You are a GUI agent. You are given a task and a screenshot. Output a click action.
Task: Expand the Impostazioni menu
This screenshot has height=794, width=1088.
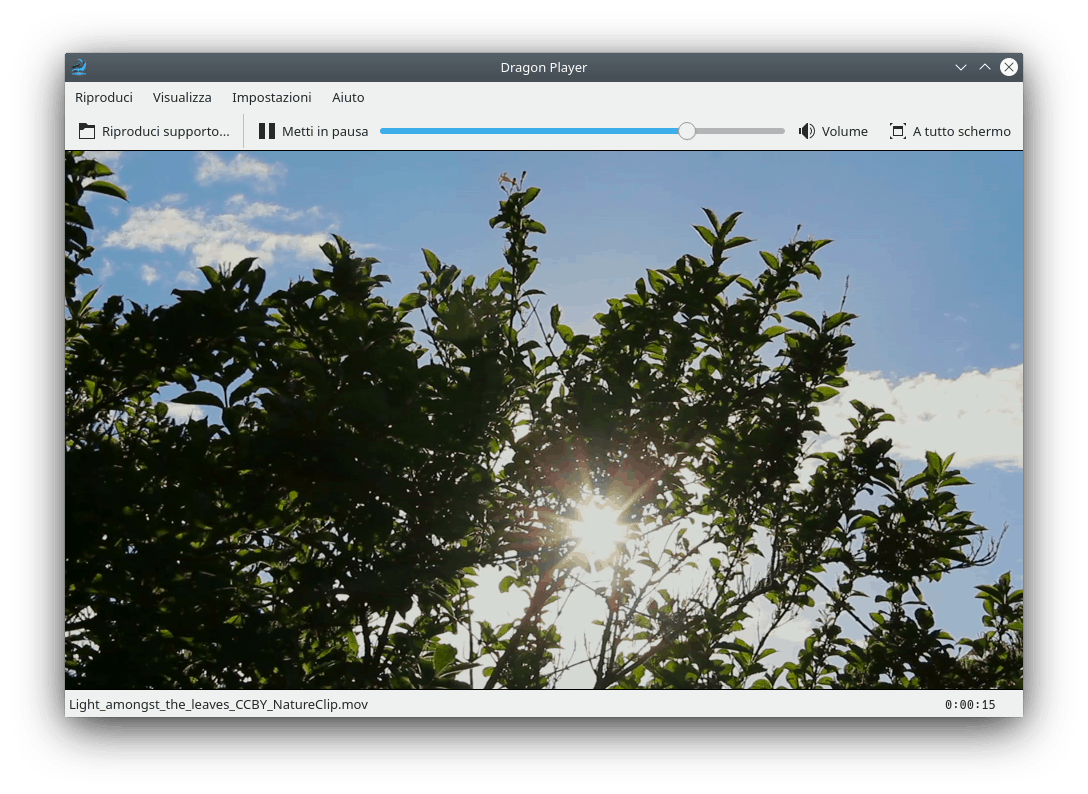click(272, 97)
